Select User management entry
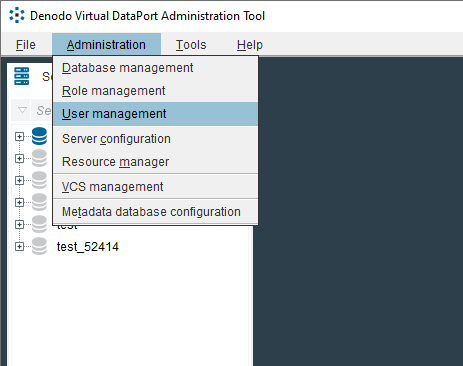Viewport: 463px width, 366px height. [x=155, y=114]
